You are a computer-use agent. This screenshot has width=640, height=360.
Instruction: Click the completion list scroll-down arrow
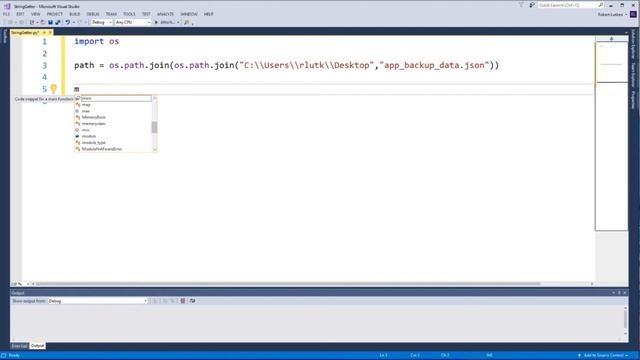(154, 149)
